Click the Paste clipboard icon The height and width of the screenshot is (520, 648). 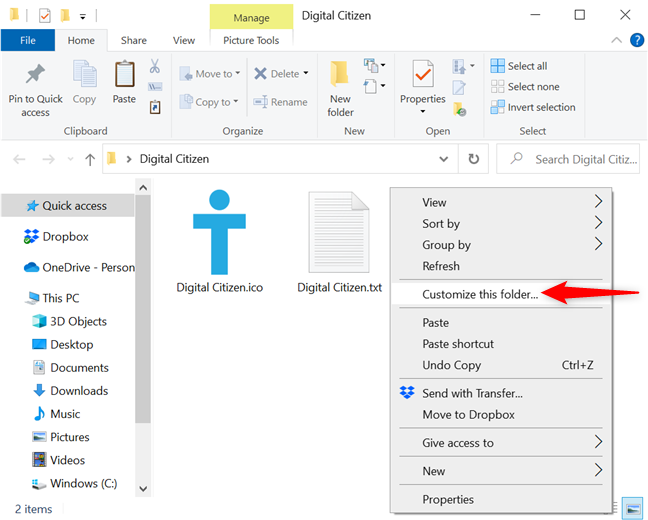click(124, 74)
